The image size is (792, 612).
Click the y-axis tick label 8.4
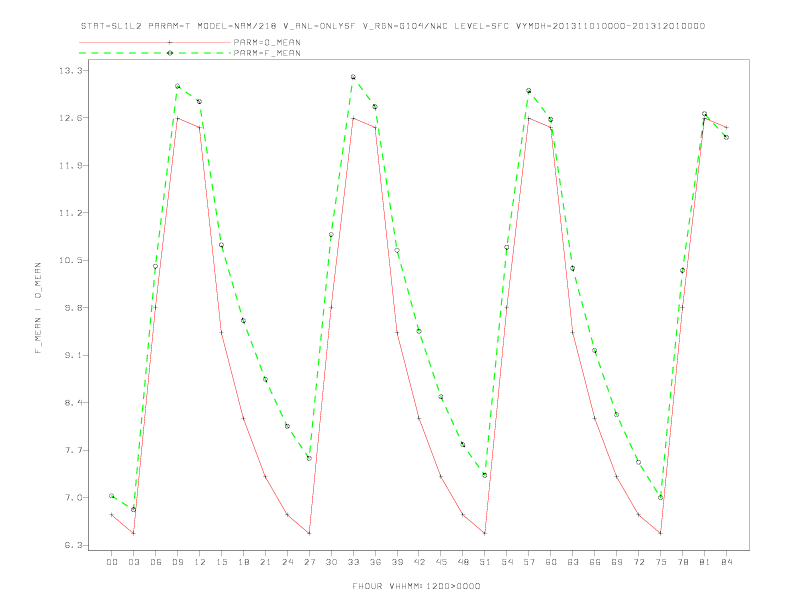click(x=73, y=403)
